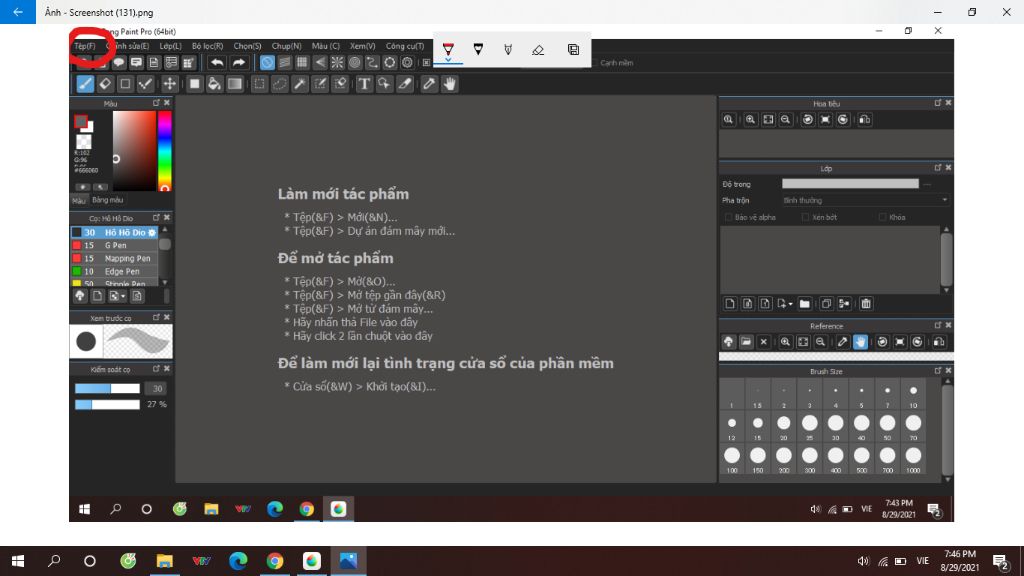
Task: Expand the brush add dropdown under the brush list
Action: click(x=123, y=296)
